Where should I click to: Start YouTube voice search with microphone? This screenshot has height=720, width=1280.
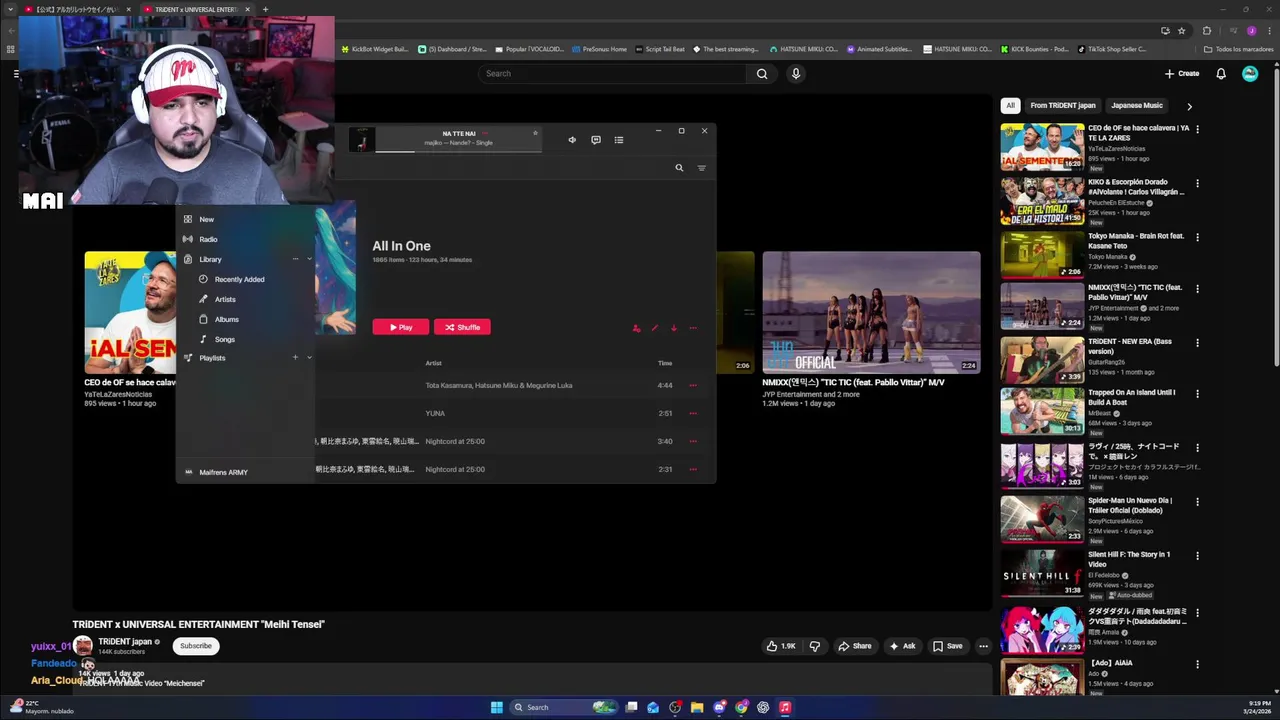pyautogui.click(x=796, y=73)
